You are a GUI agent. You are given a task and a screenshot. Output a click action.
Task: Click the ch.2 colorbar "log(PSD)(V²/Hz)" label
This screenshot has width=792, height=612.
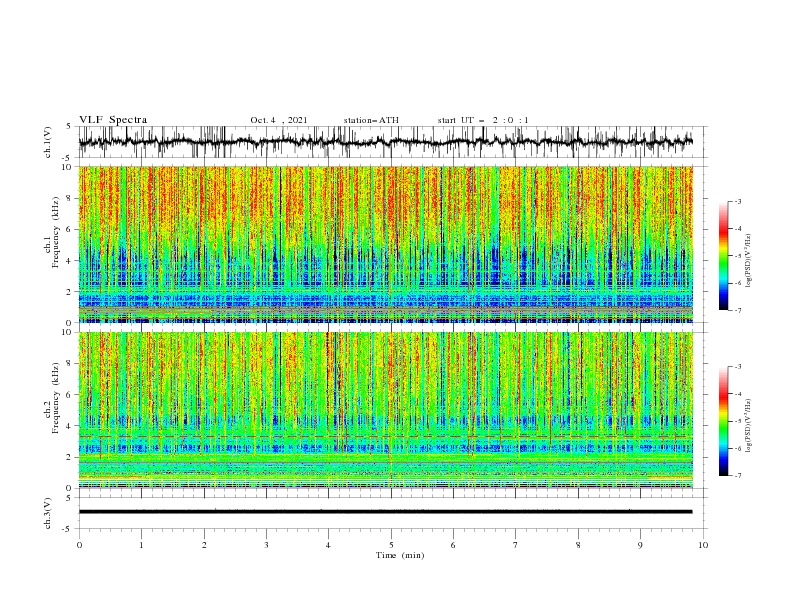pyautogui.click(x=749, y=426)
